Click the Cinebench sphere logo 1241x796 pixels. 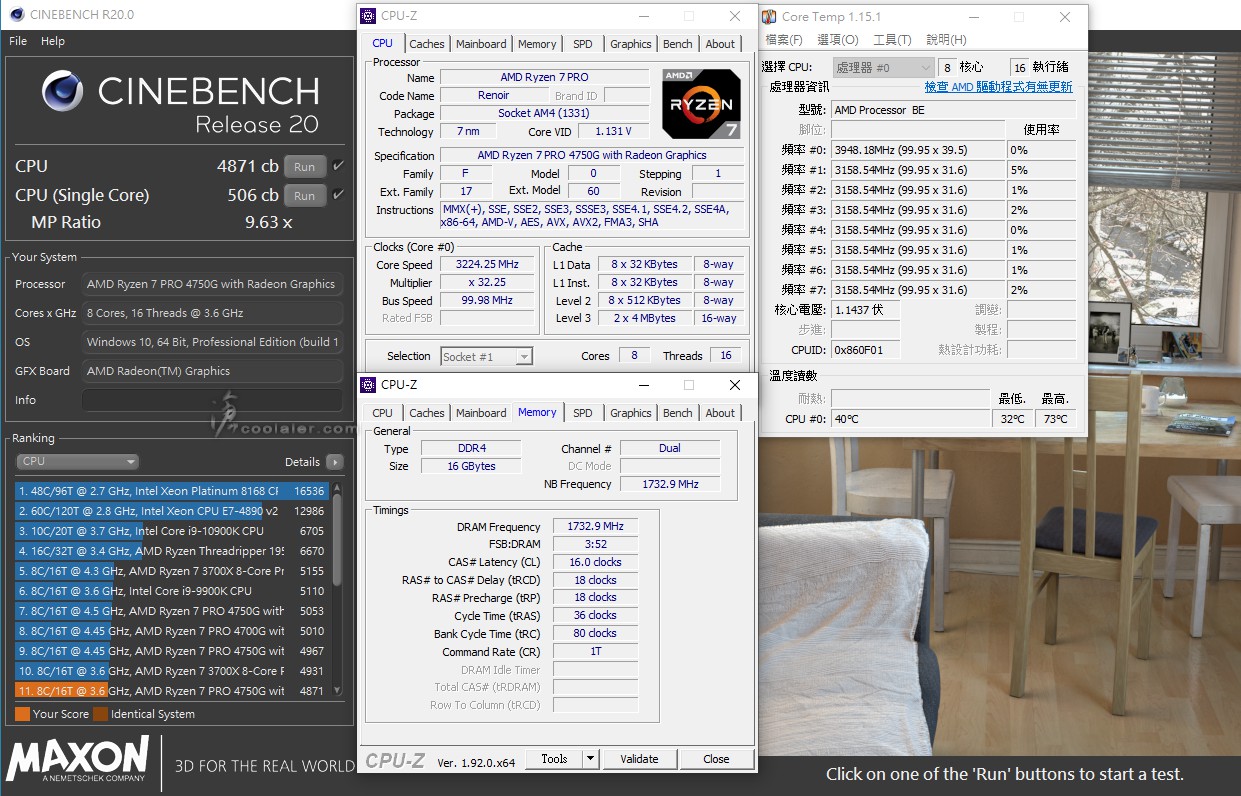click(x=63, y=91)
